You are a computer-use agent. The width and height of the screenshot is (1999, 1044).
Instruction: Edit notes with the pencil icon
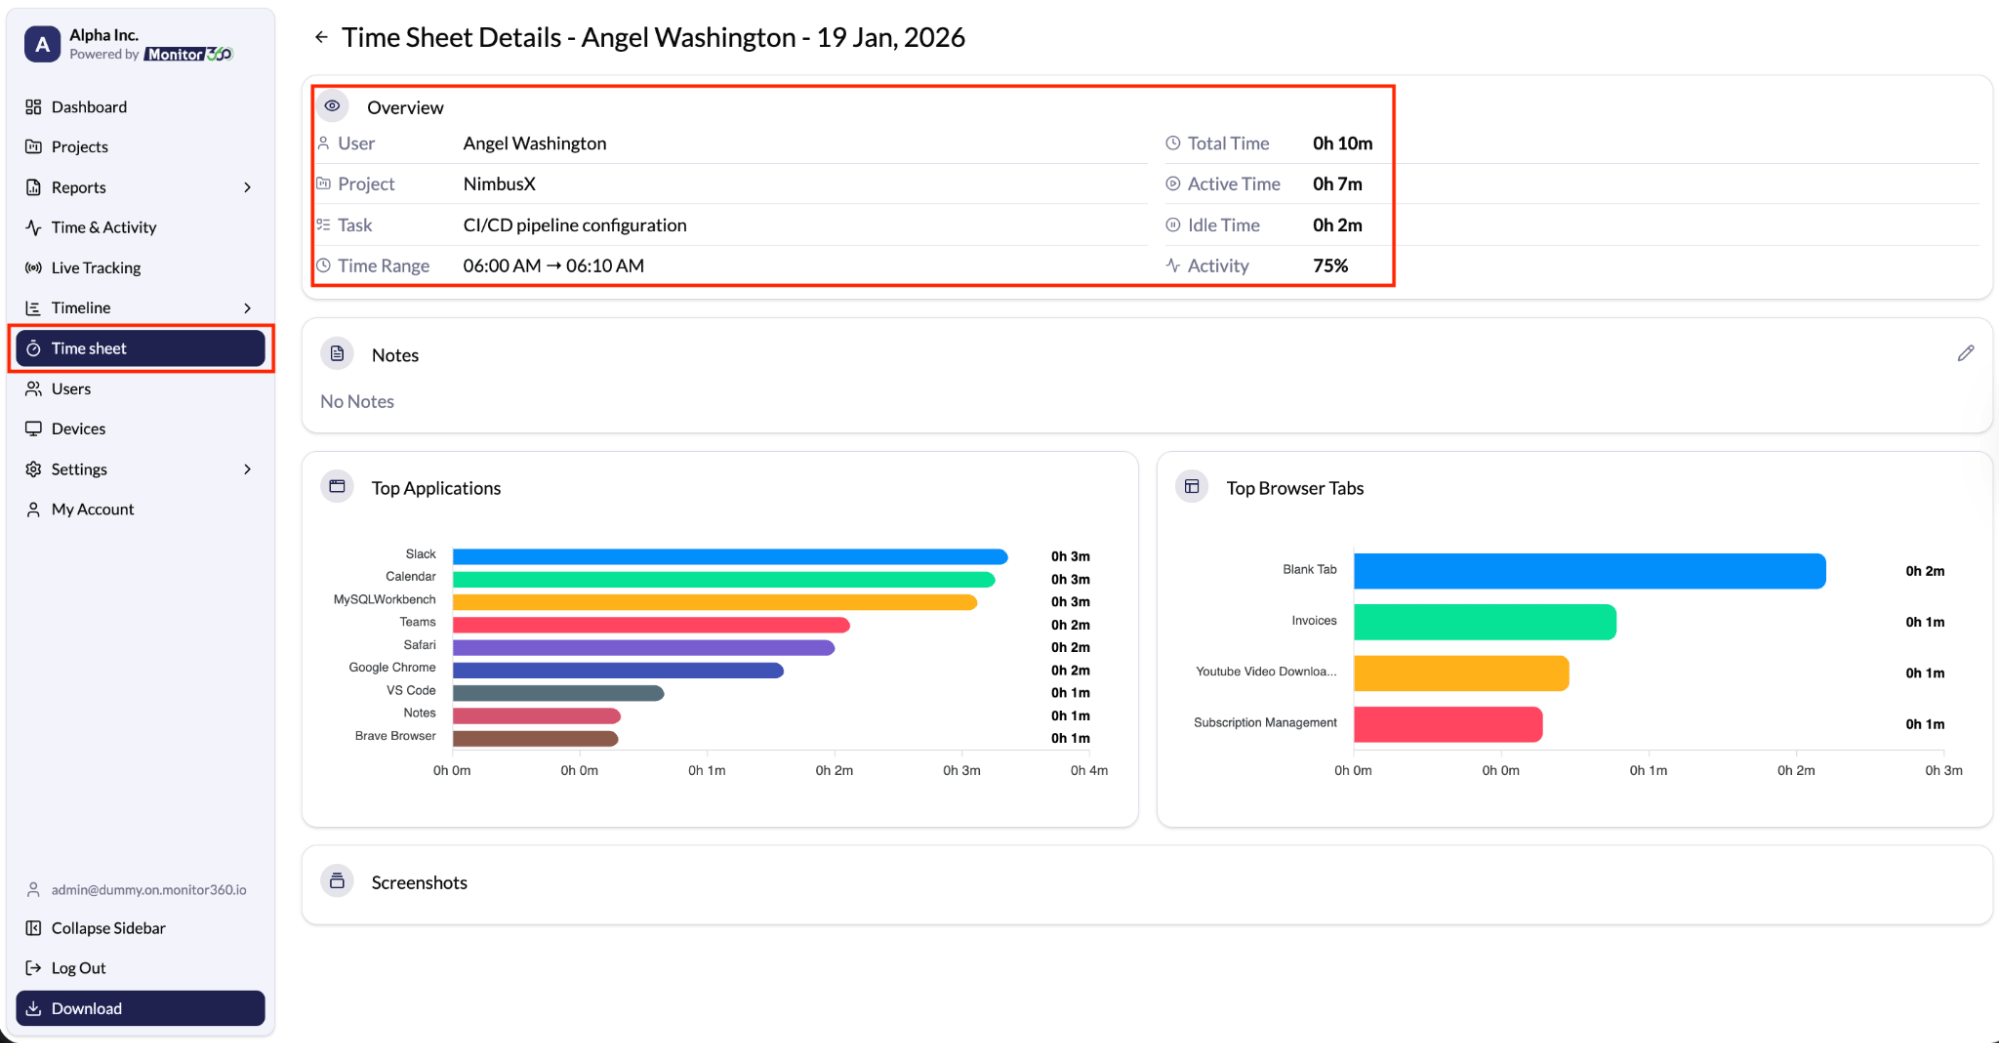pos(1966,353)
